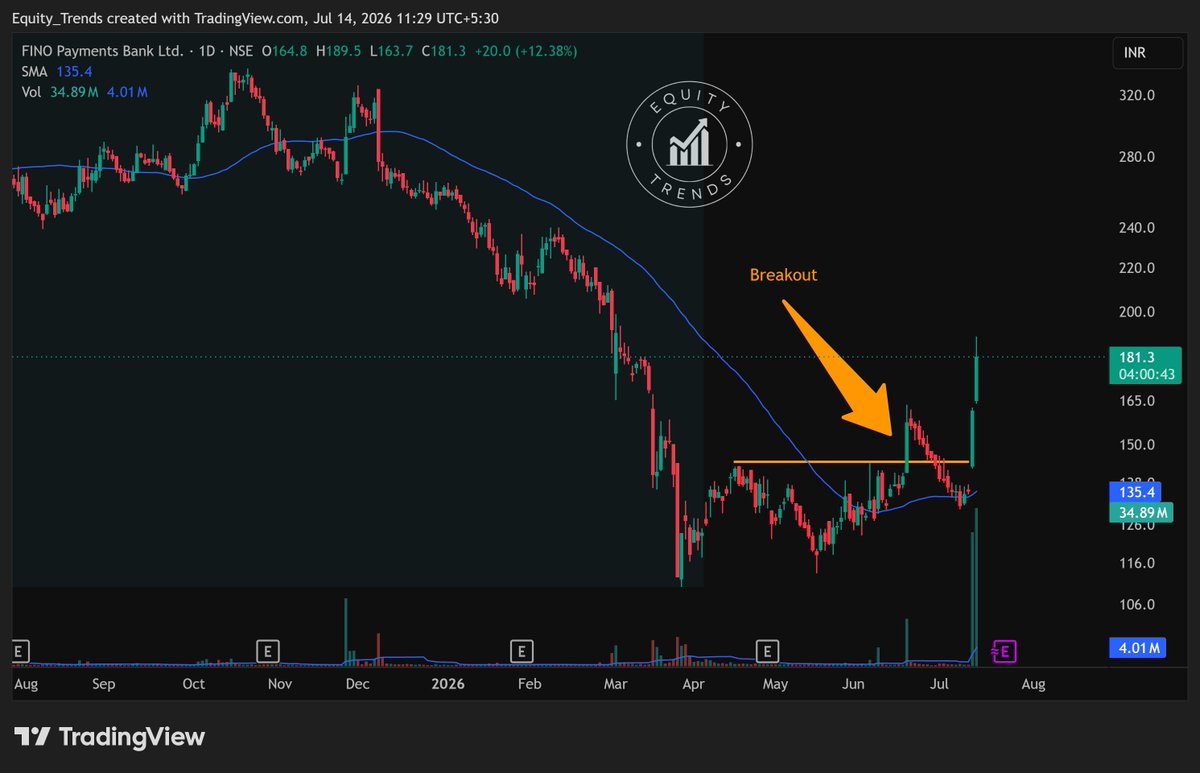Click the Nov label on time axis
The image size is (1200, 773).
click(280, 684)
